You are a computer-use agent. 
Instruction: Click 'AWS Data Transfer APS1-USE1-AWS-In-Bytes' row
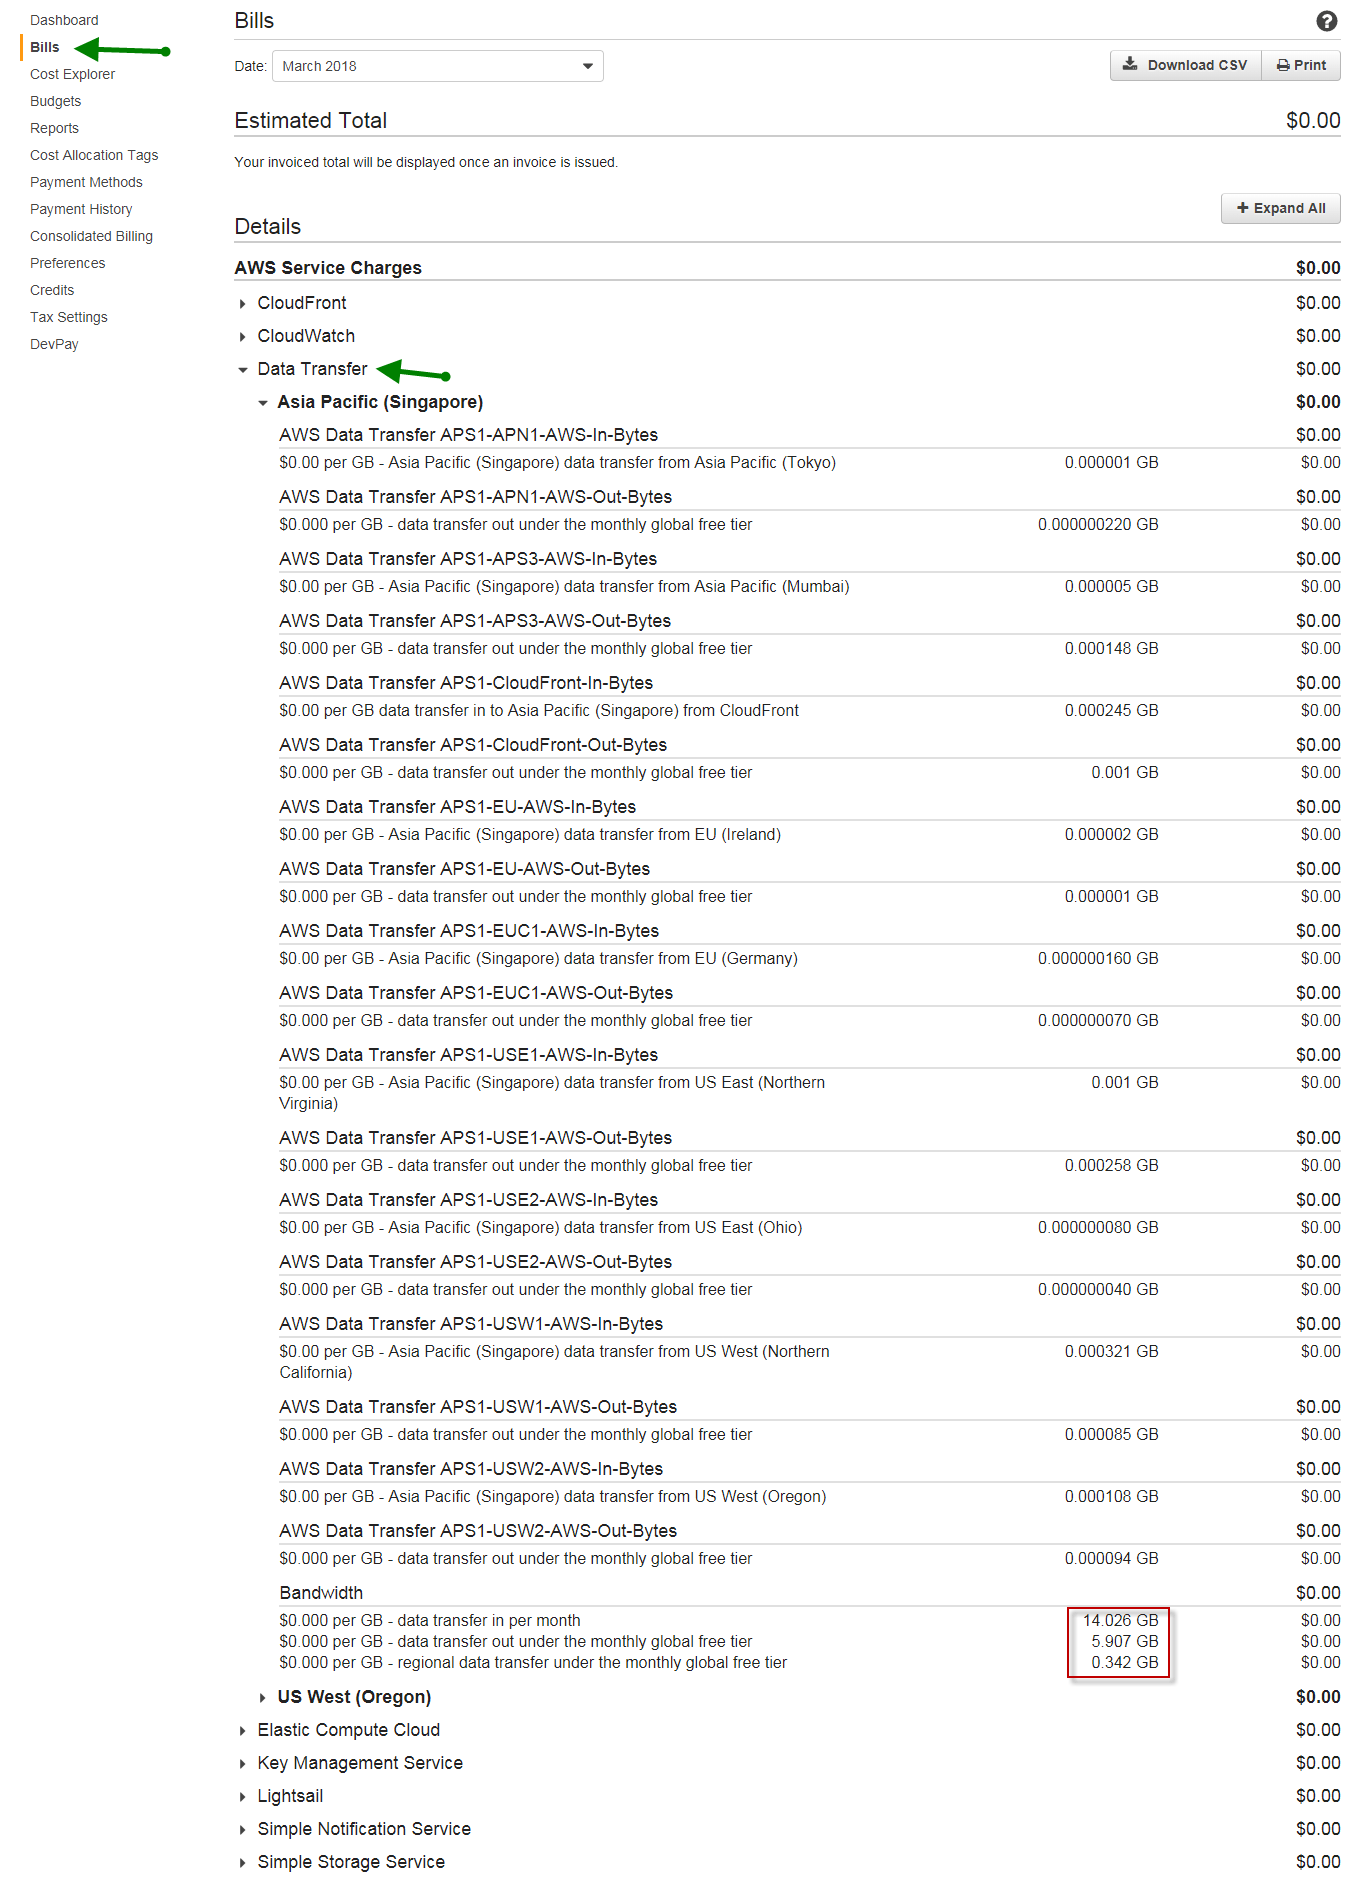(809, 1055)
